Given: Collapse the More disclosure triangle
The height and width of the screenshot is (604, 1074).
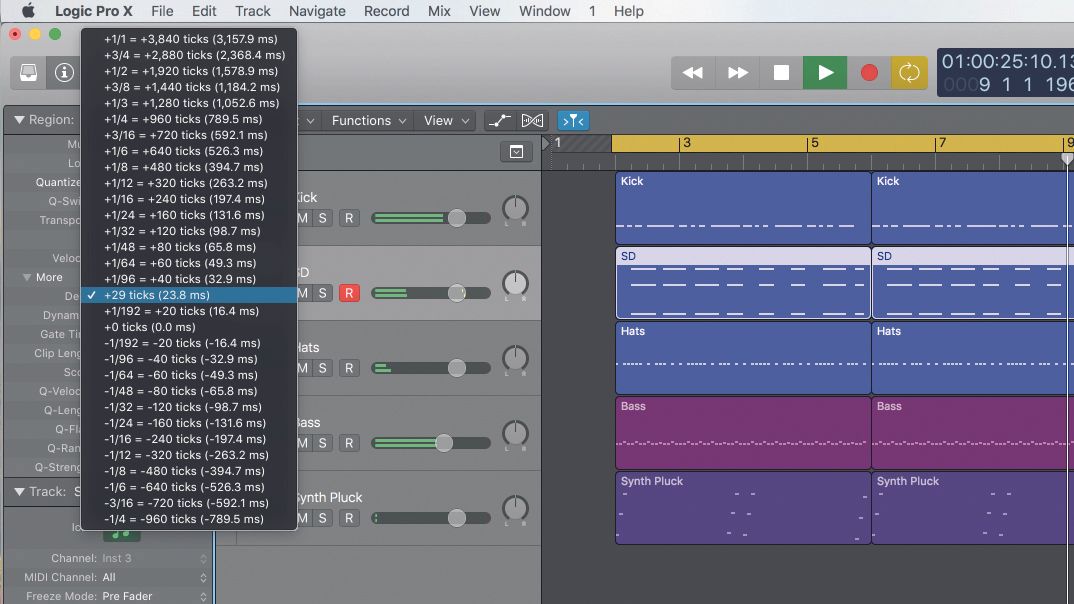Looking at the screenshot, I should click(27, 277).
